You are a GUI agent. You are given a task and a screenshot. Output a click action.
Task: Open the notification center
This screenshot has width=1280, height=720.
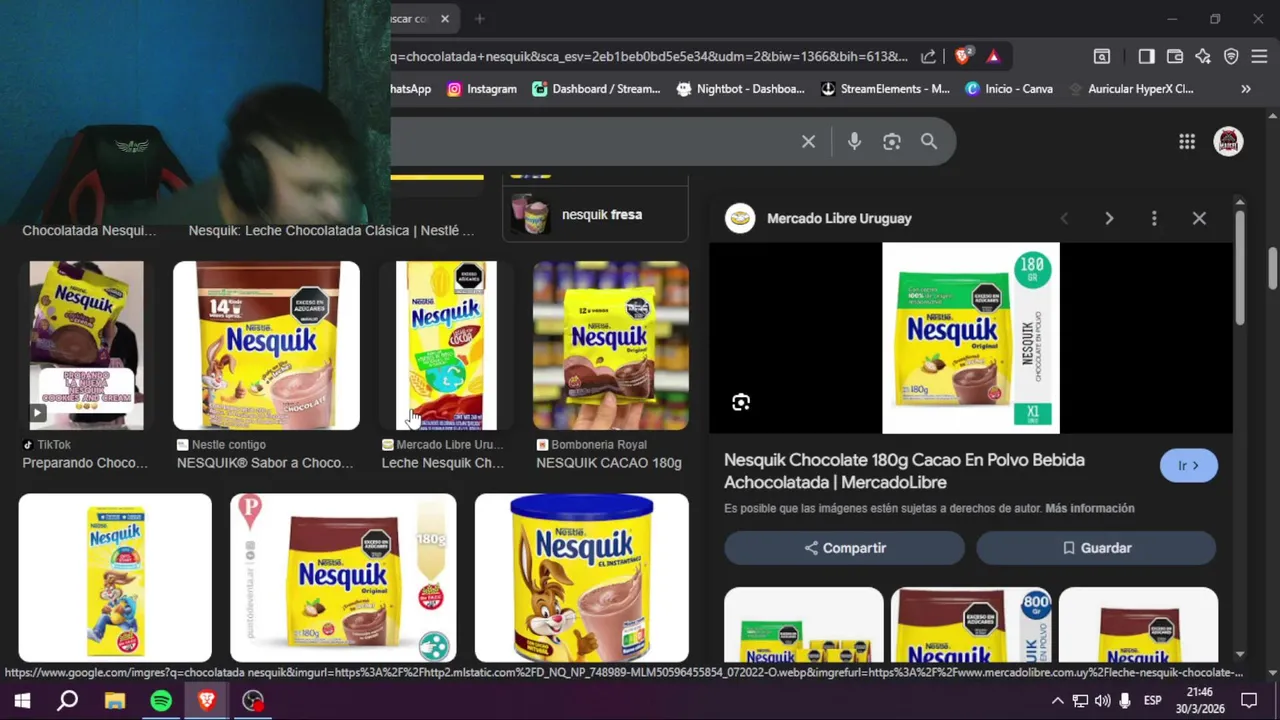tap(1249, 701)
